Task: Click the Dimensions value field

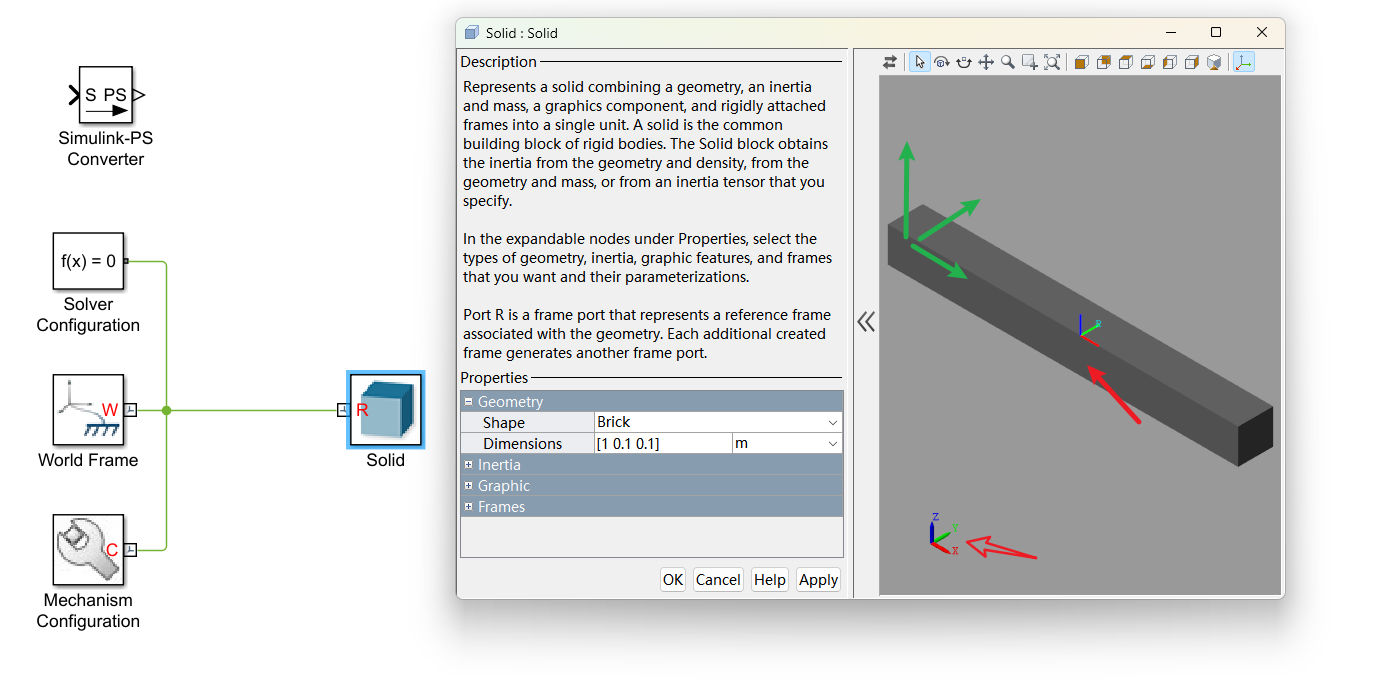Action: pos(663,444)
